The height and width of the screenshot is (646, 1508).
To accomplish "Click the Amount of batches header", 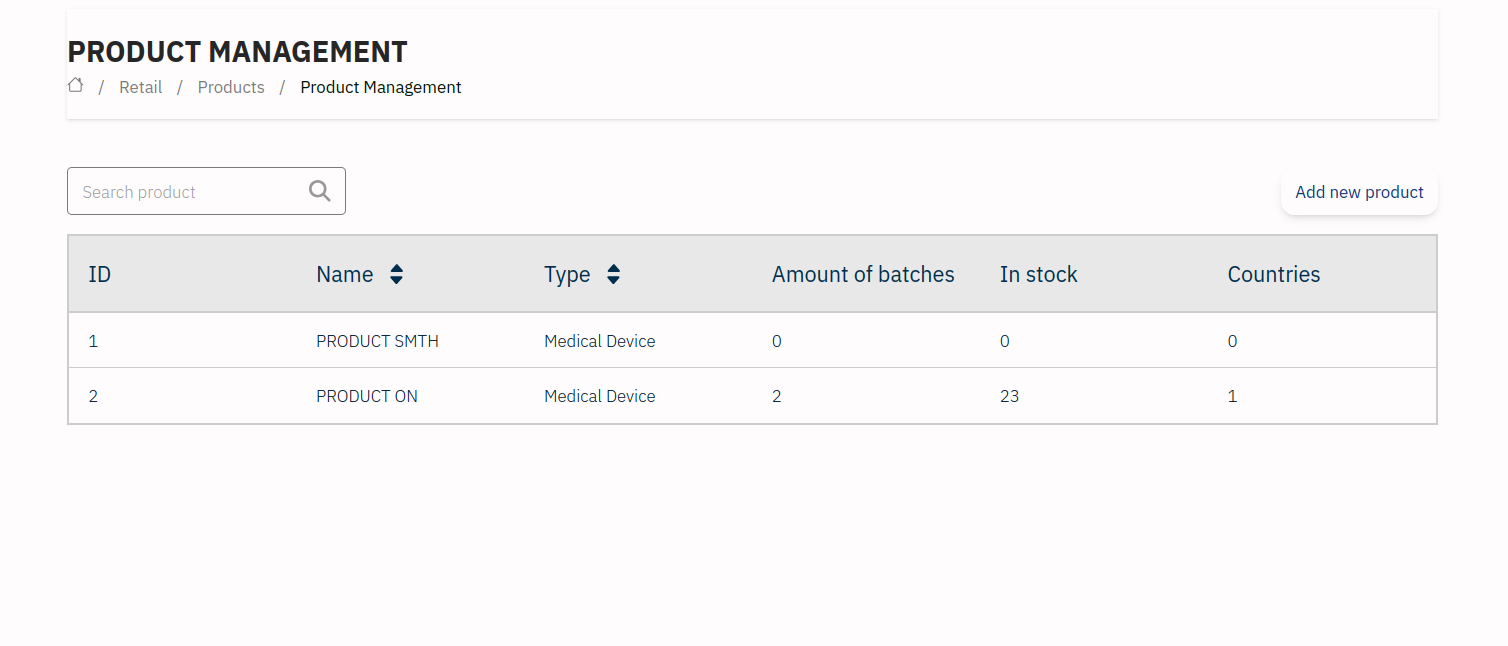I will pyautogui.click(x=863, y=274).
